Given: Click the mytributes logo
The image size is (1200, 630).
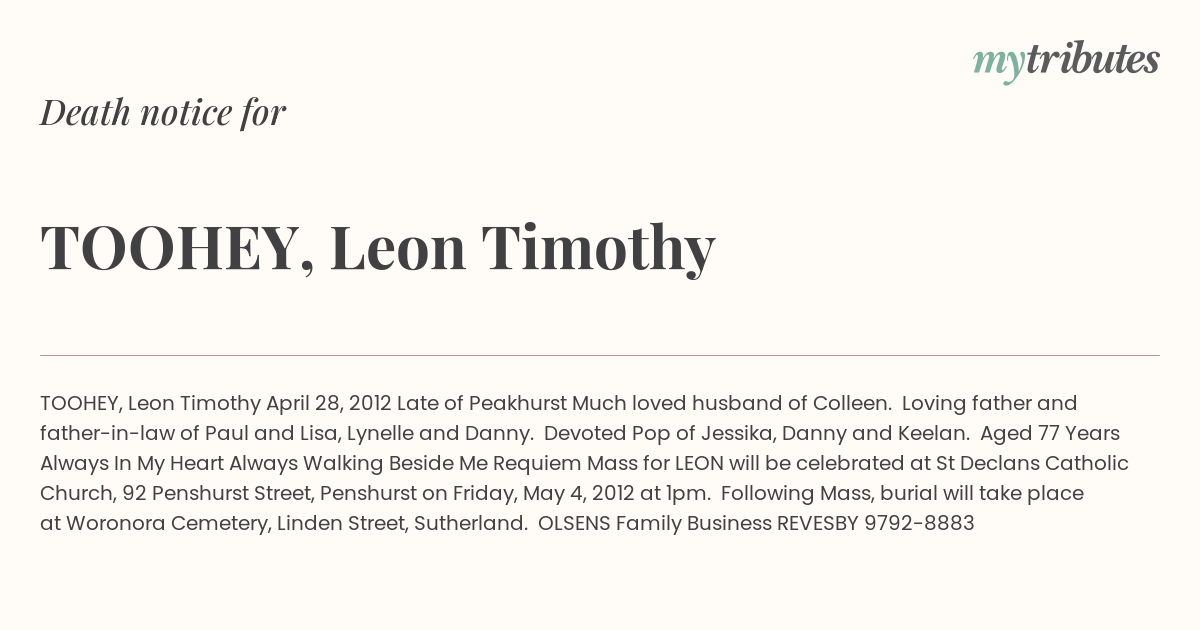Looking at the screenshot, I should coord(1066,61).
